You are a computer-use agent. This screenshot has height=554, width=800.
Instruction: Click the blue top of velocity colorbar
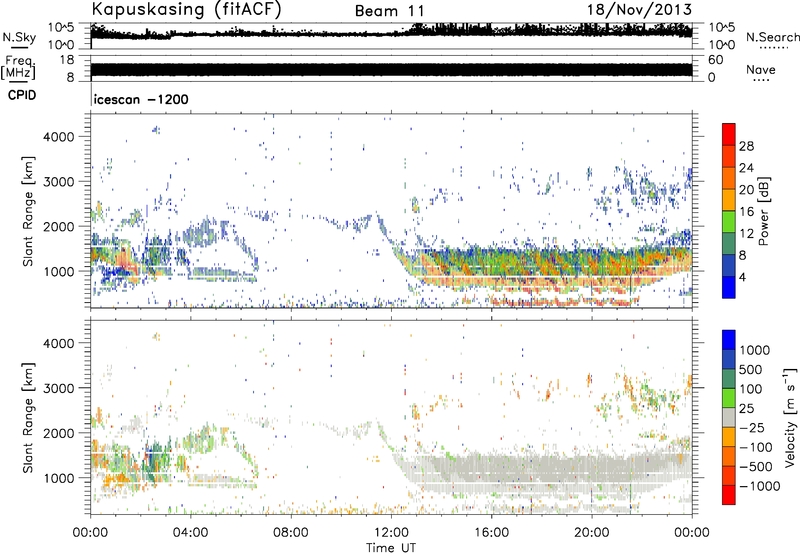(x=729, y=339)
